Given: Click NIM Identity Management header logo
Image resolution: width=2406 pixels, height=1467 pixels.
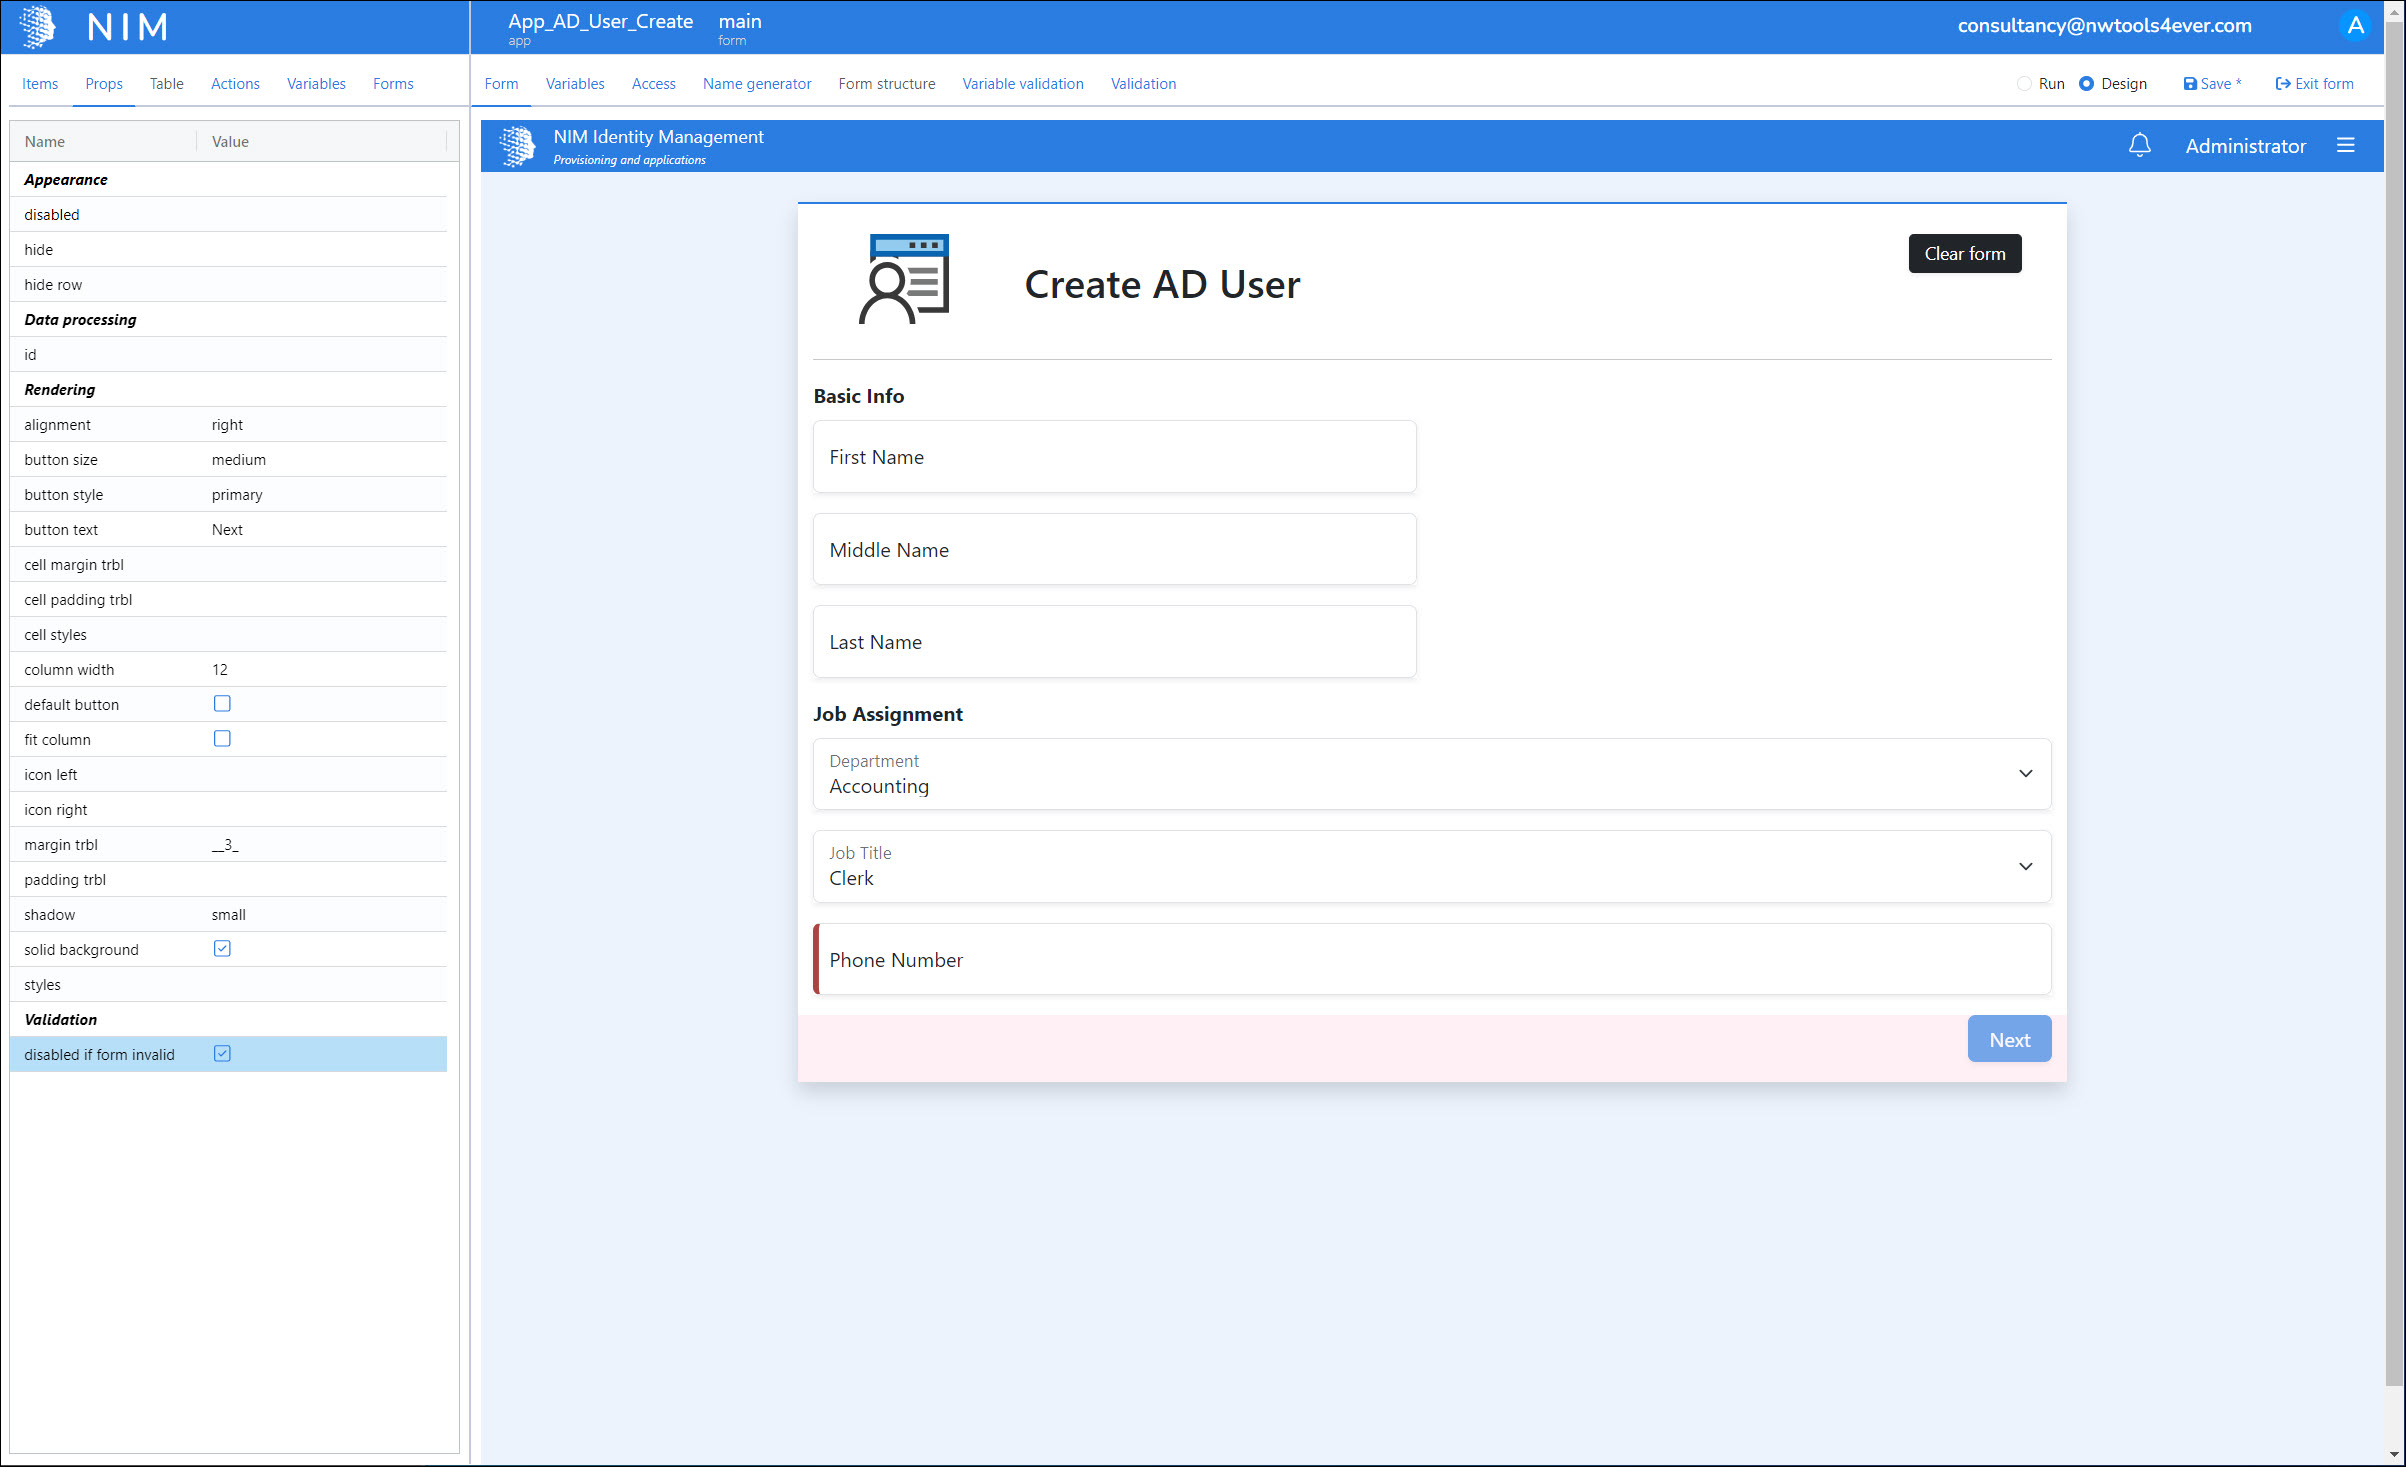Looking at the screenshot, I should pos(517,146).
